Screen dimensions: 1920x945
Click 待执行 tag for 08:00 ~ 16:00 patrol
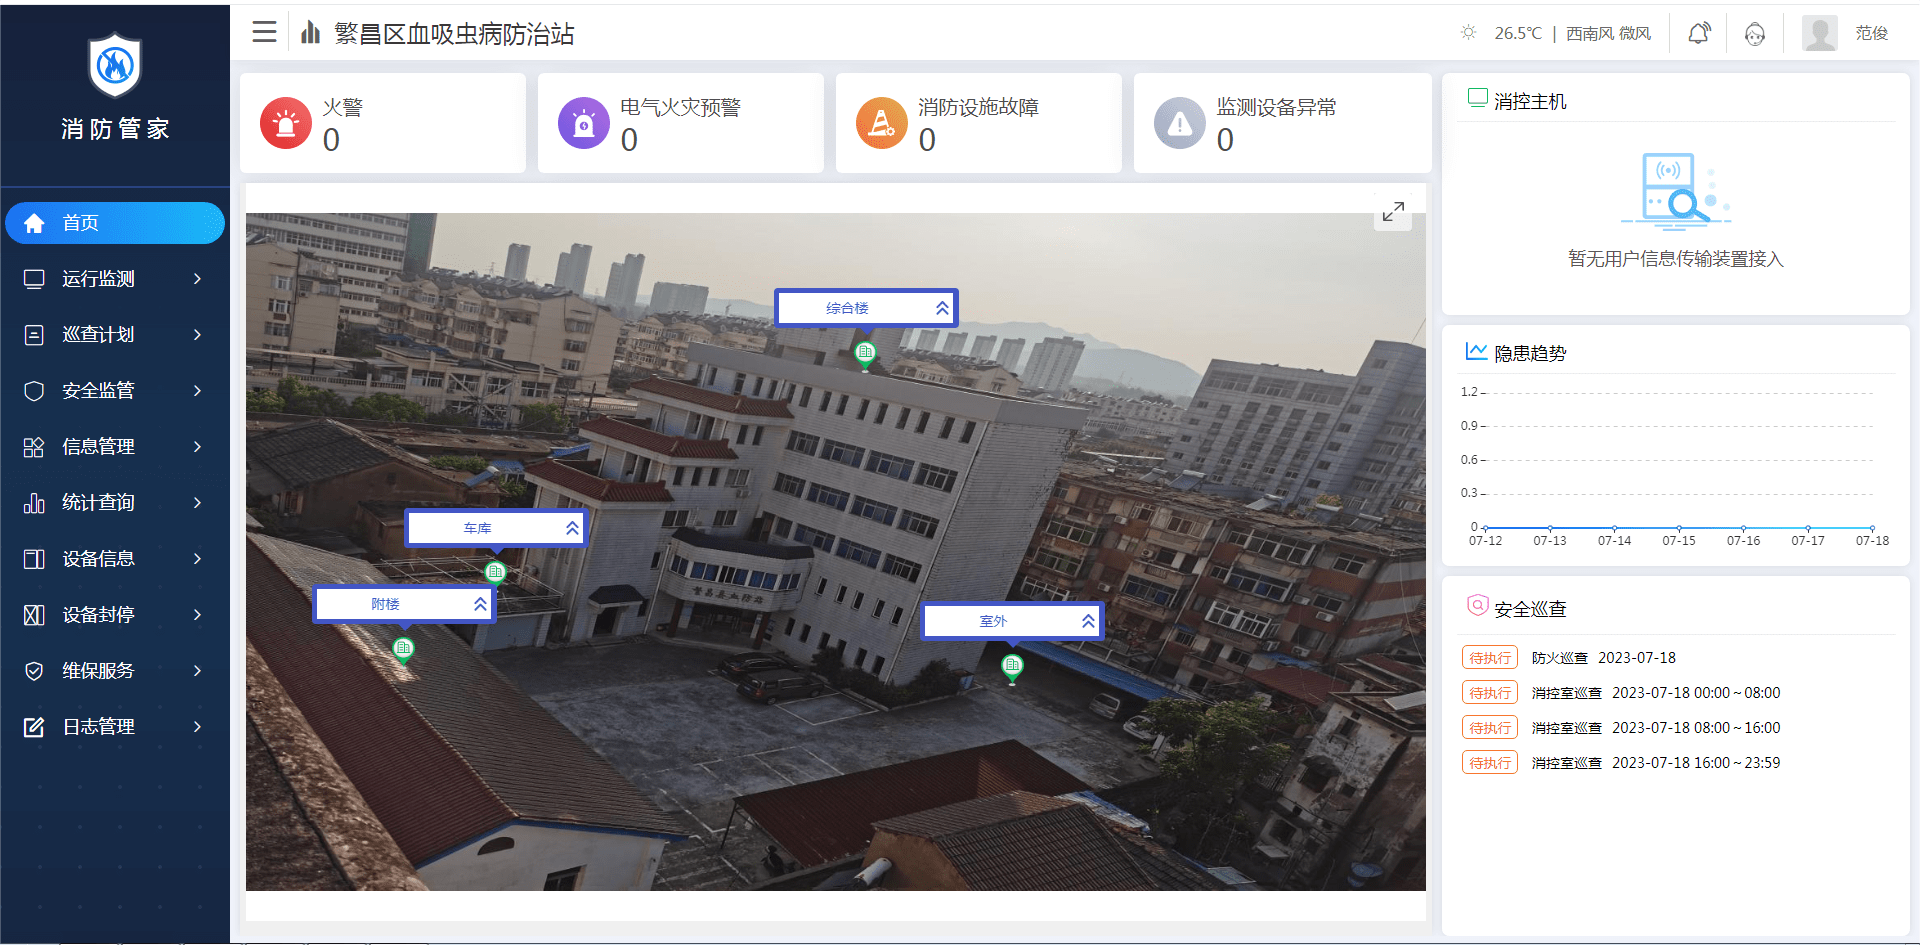[x=1490, y=728]
